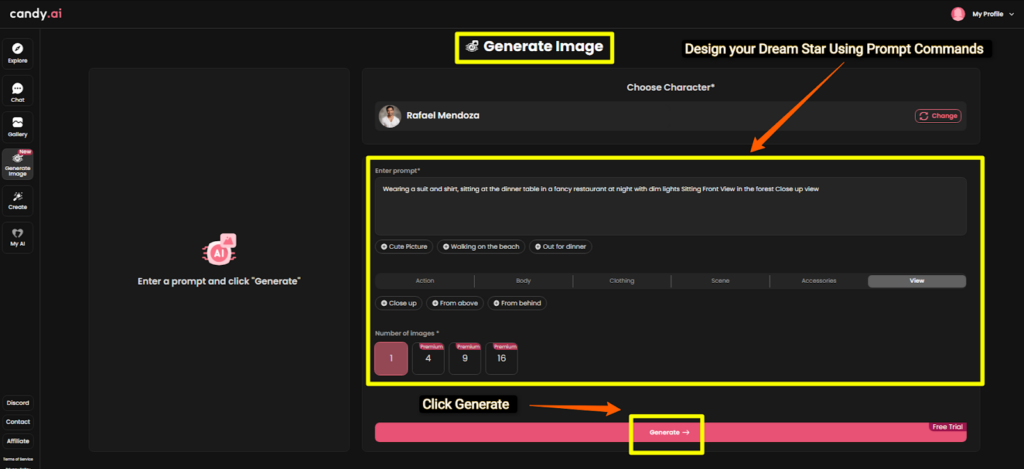Click the Choose Character label
Viewport: 1024px width, 469px height.
[x=671, y=88]
